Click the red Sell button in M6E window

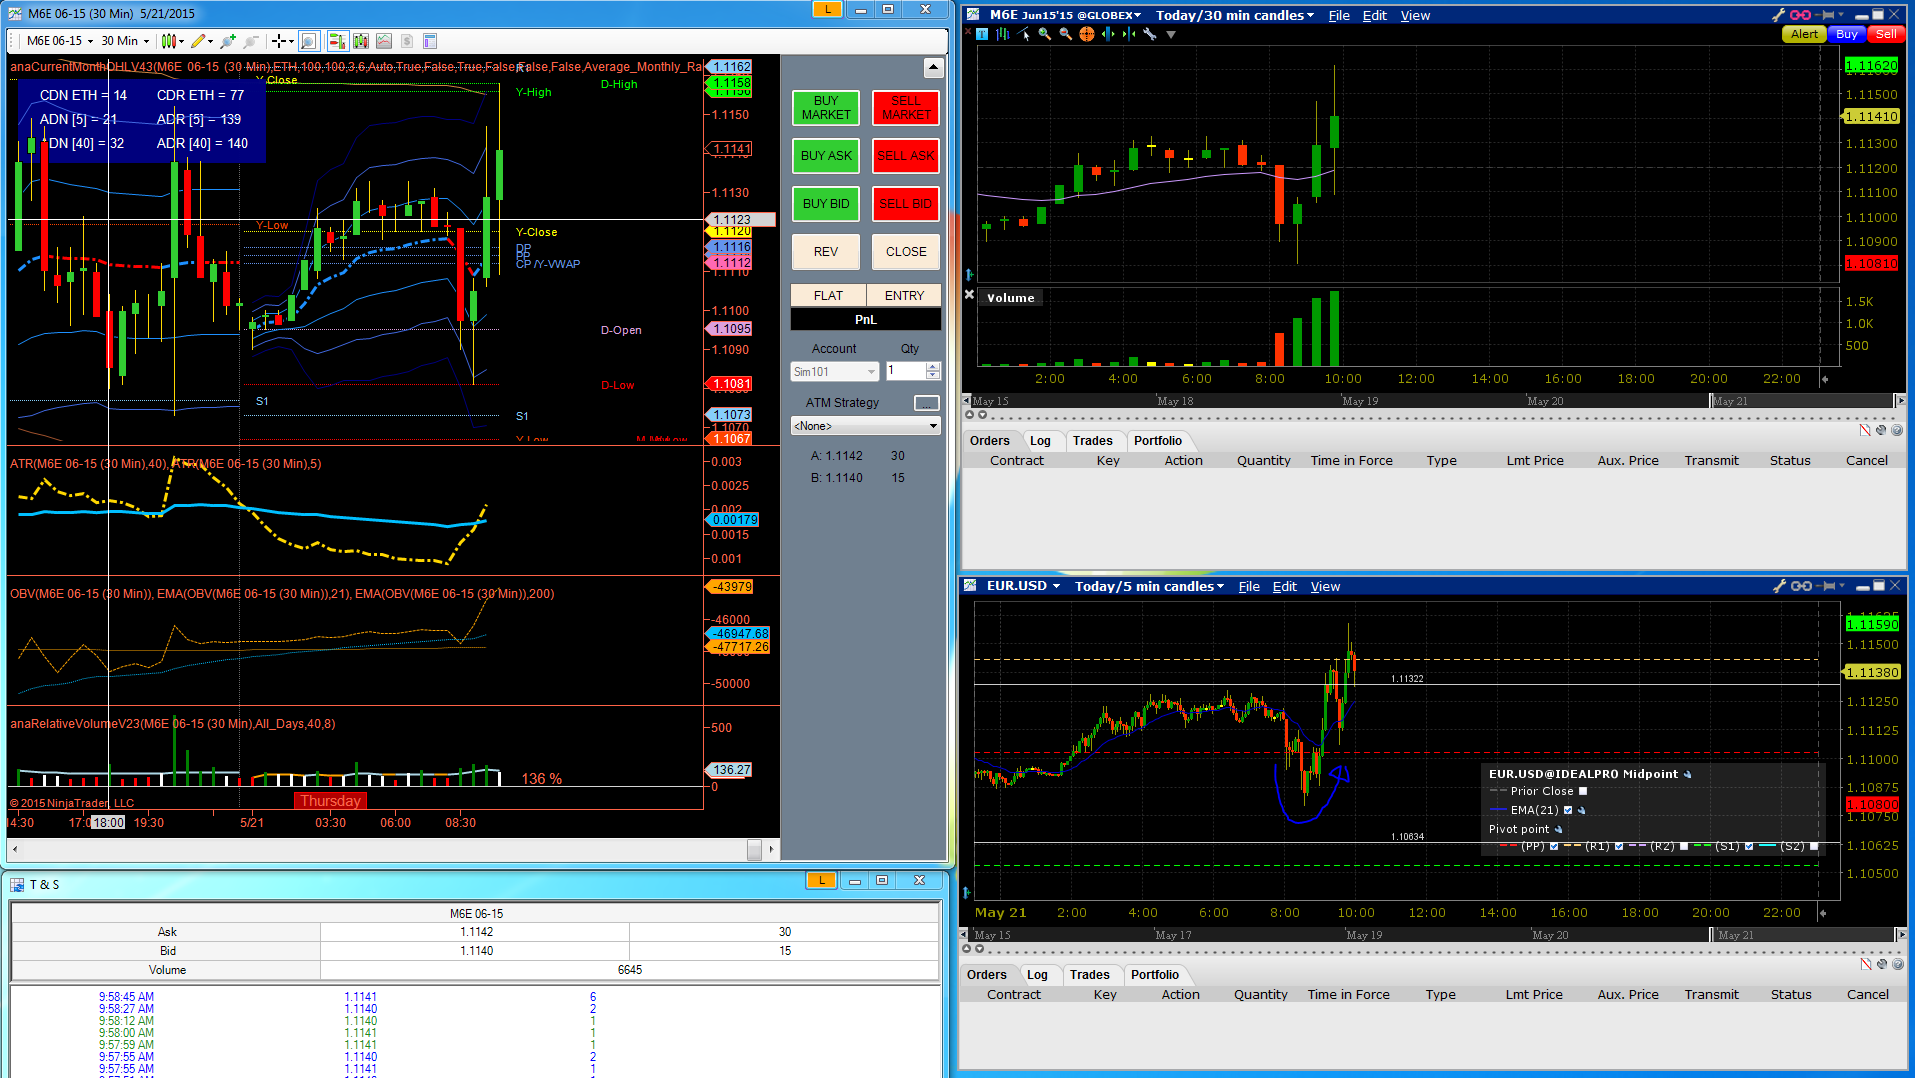coord(1886,34)
